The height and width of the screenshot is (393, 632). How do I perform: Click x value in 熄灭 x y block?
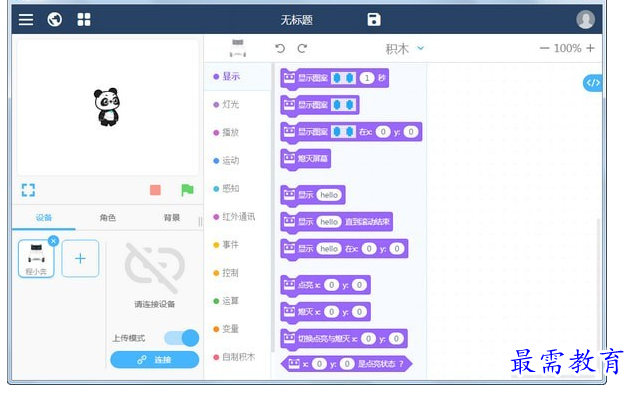[x=331, y=312]
